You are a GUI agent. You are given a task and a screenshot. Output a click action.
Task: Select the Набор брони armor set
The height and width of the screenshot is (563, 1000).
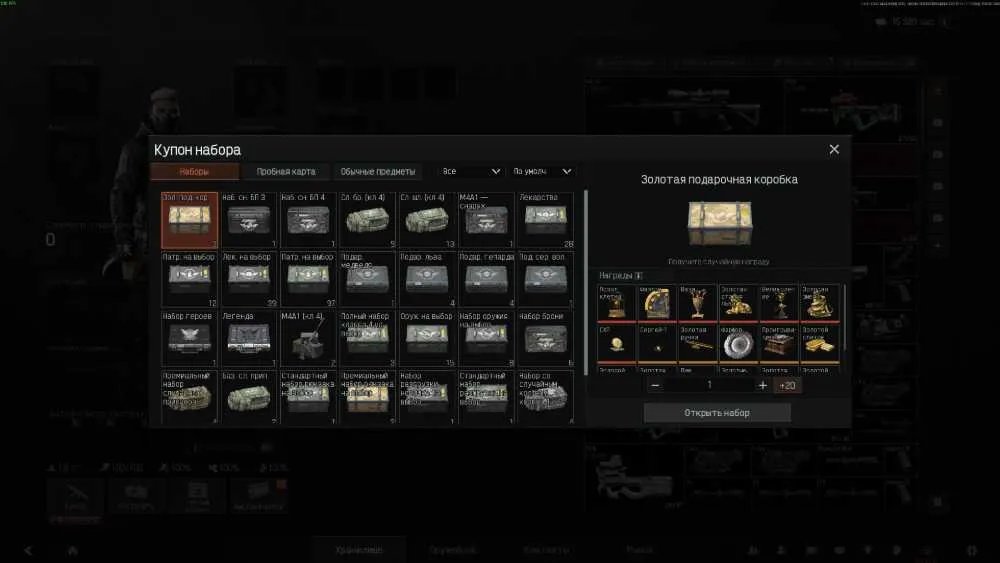click(545, 339)
